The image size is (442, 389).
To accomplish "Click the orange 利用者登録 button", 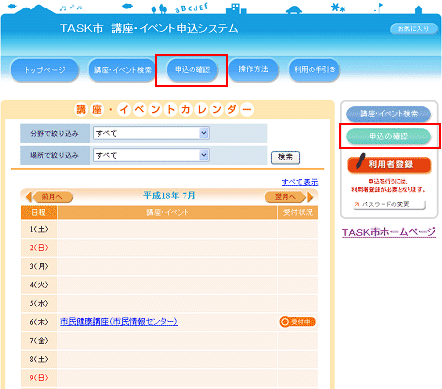I will pos(389,164).
